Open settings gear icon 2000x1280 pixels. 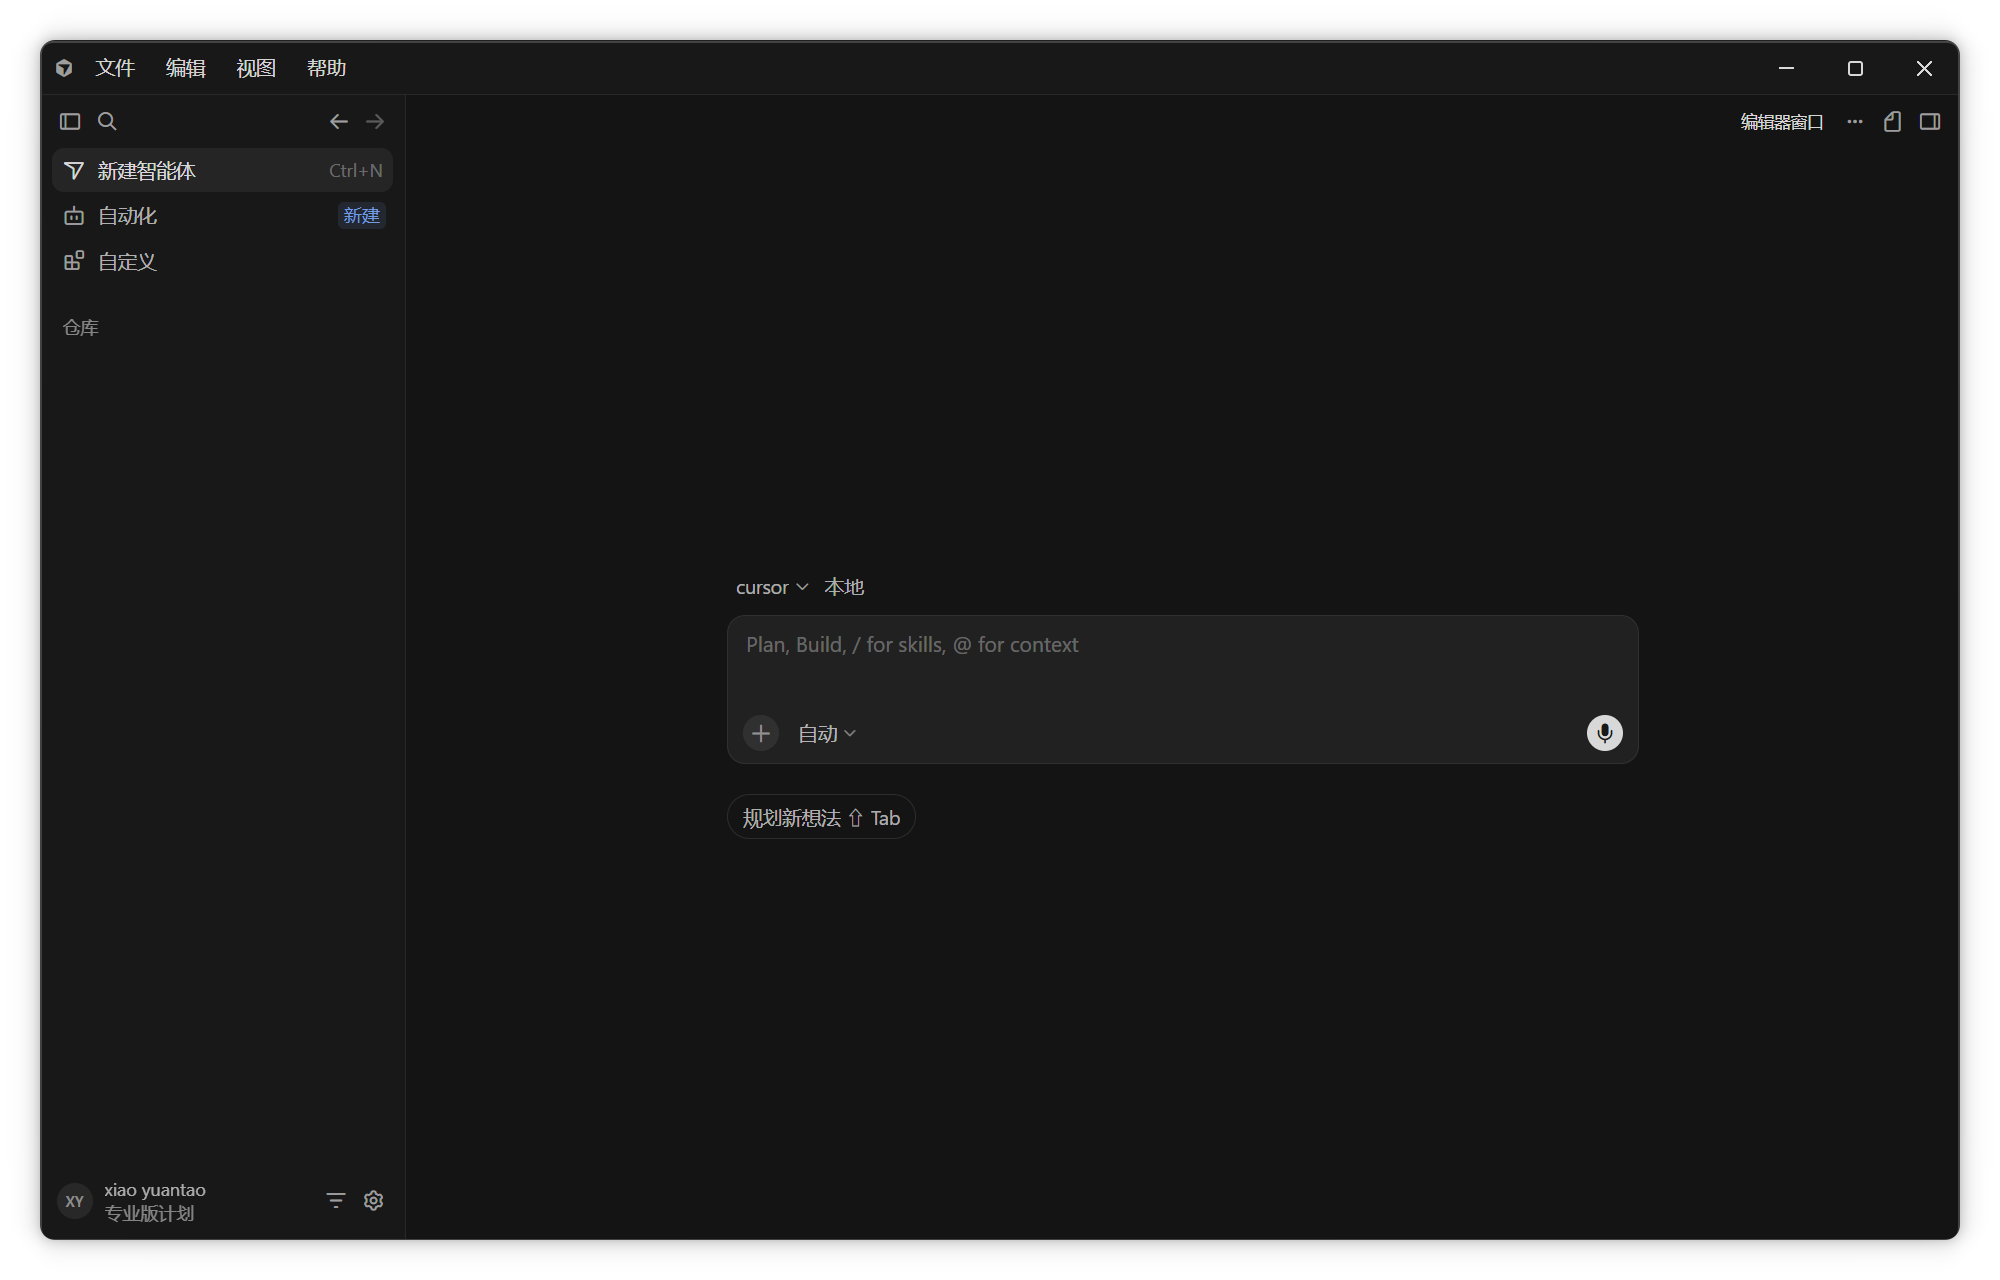pyautogui.click(x=374, y=1200)
